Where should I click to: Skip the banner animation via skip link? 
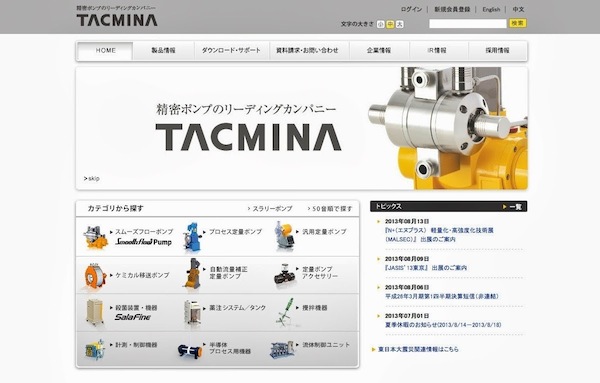point(92,179)
